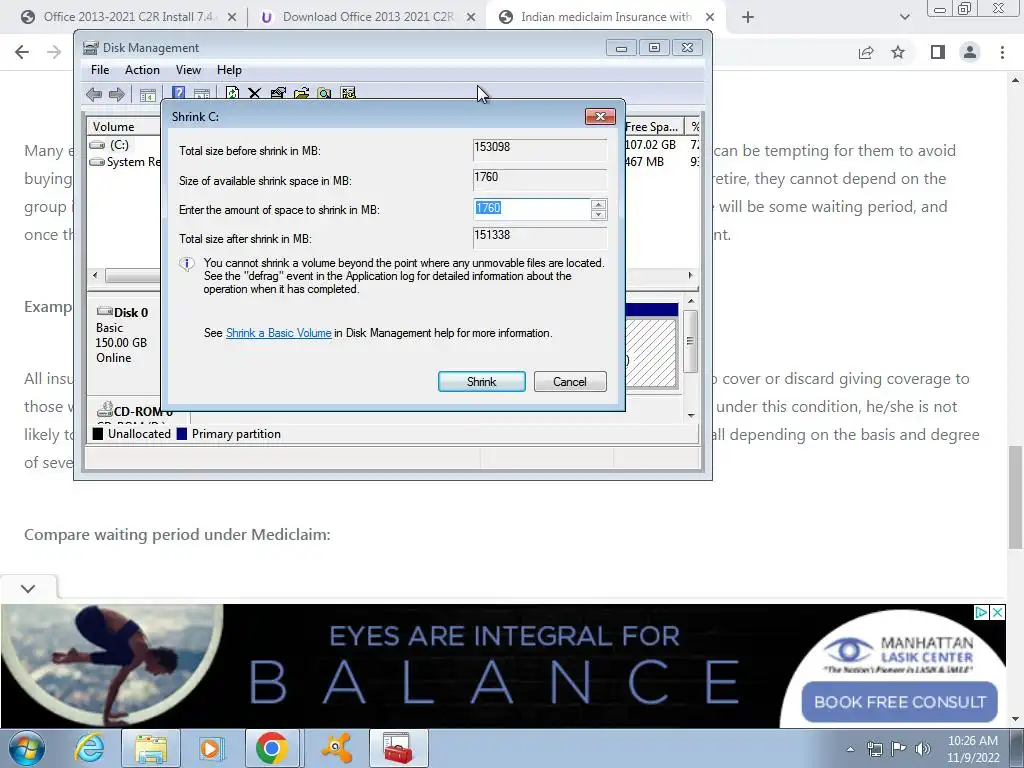Click the disk pane vertical scrollbar thumb
This screenshot has height=768, width=1024.
pyautogui.click(x=690, y=341)
